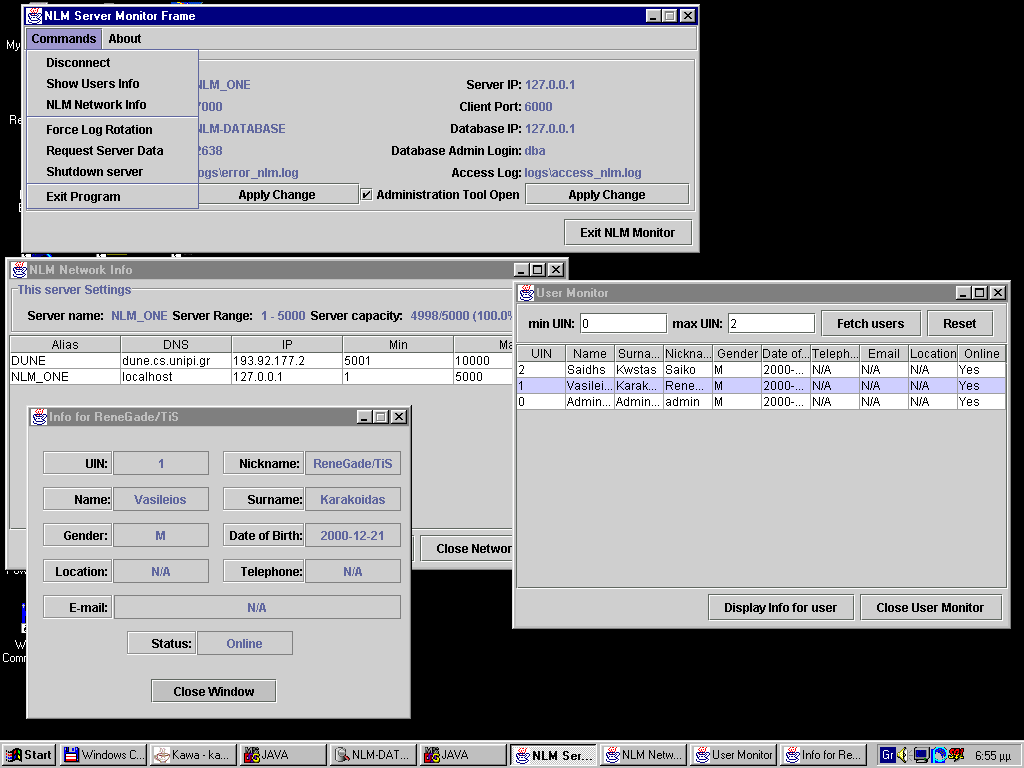Viewport: 1024px width, 768px height.
Task: Select the Vasilei... user row
Action: [761, 386]
